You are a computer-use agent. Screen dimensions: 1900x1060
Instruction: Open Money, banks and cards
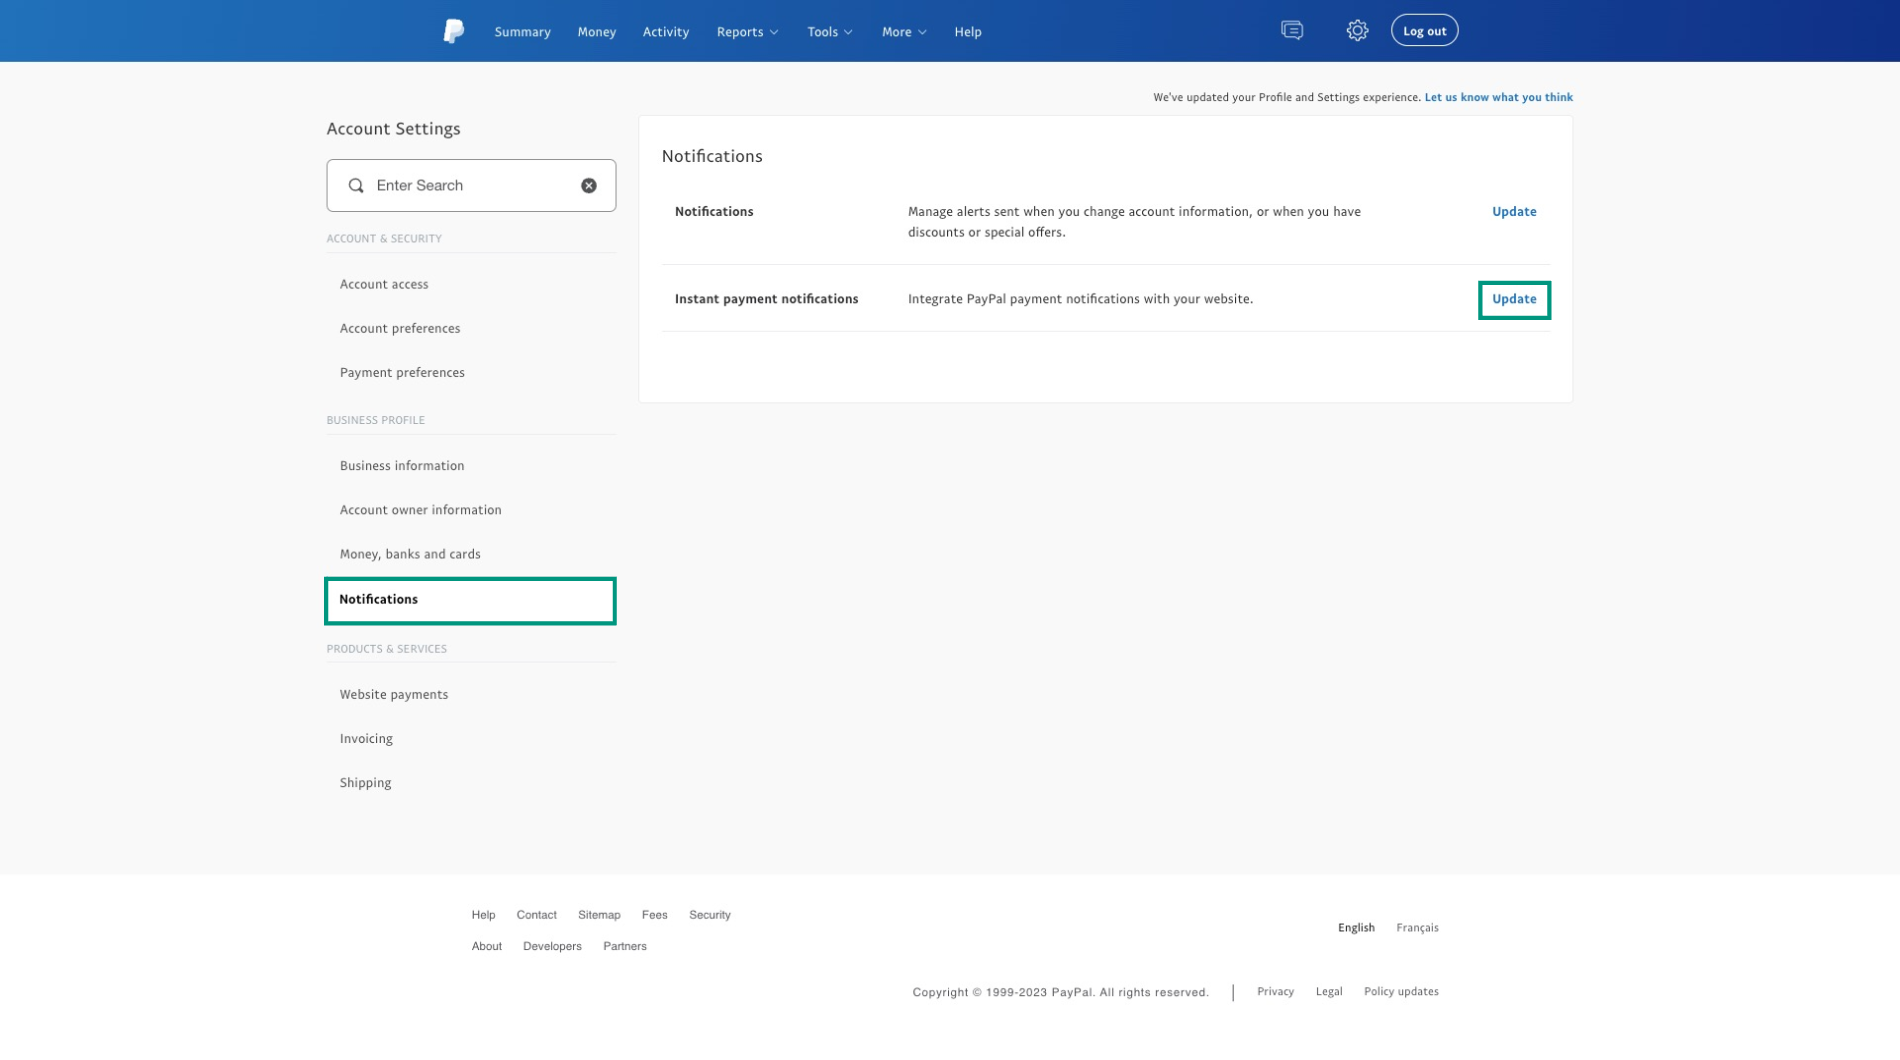[x=410, y=554]
